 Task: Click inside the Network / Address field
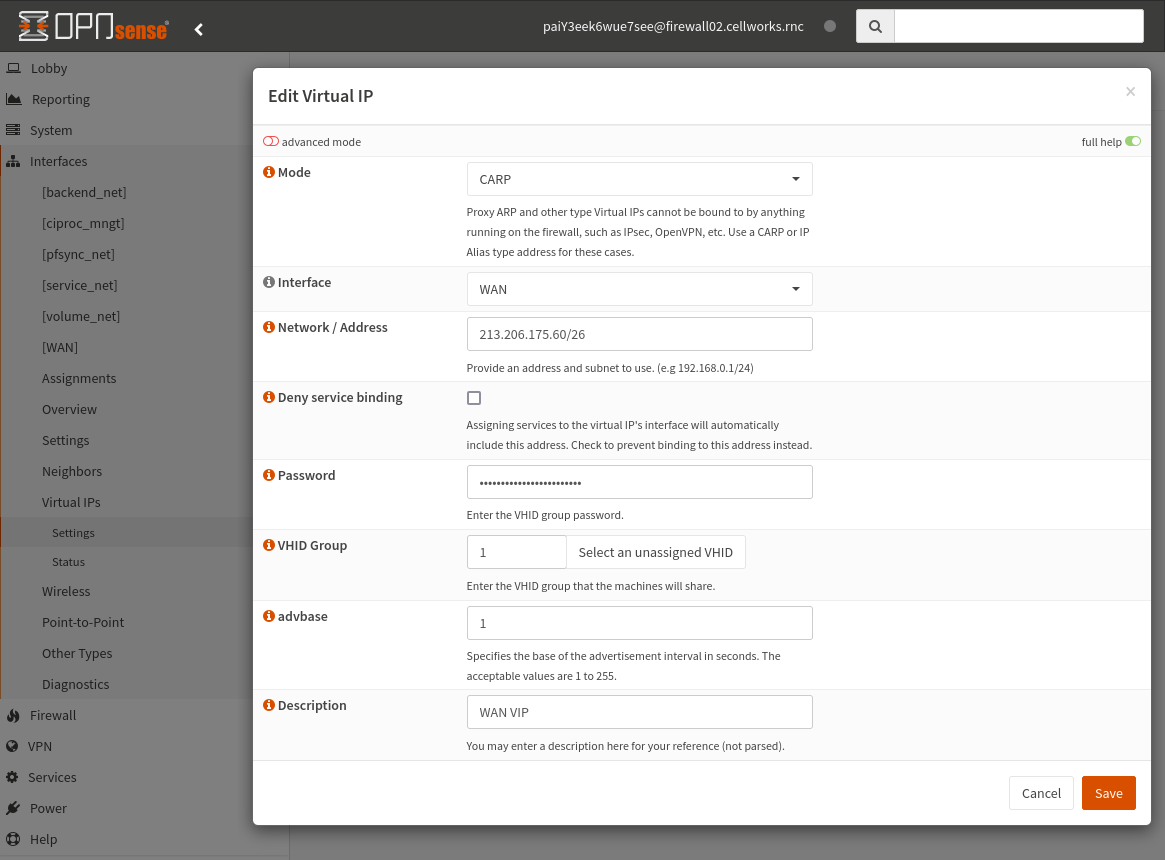coord(639,333)
